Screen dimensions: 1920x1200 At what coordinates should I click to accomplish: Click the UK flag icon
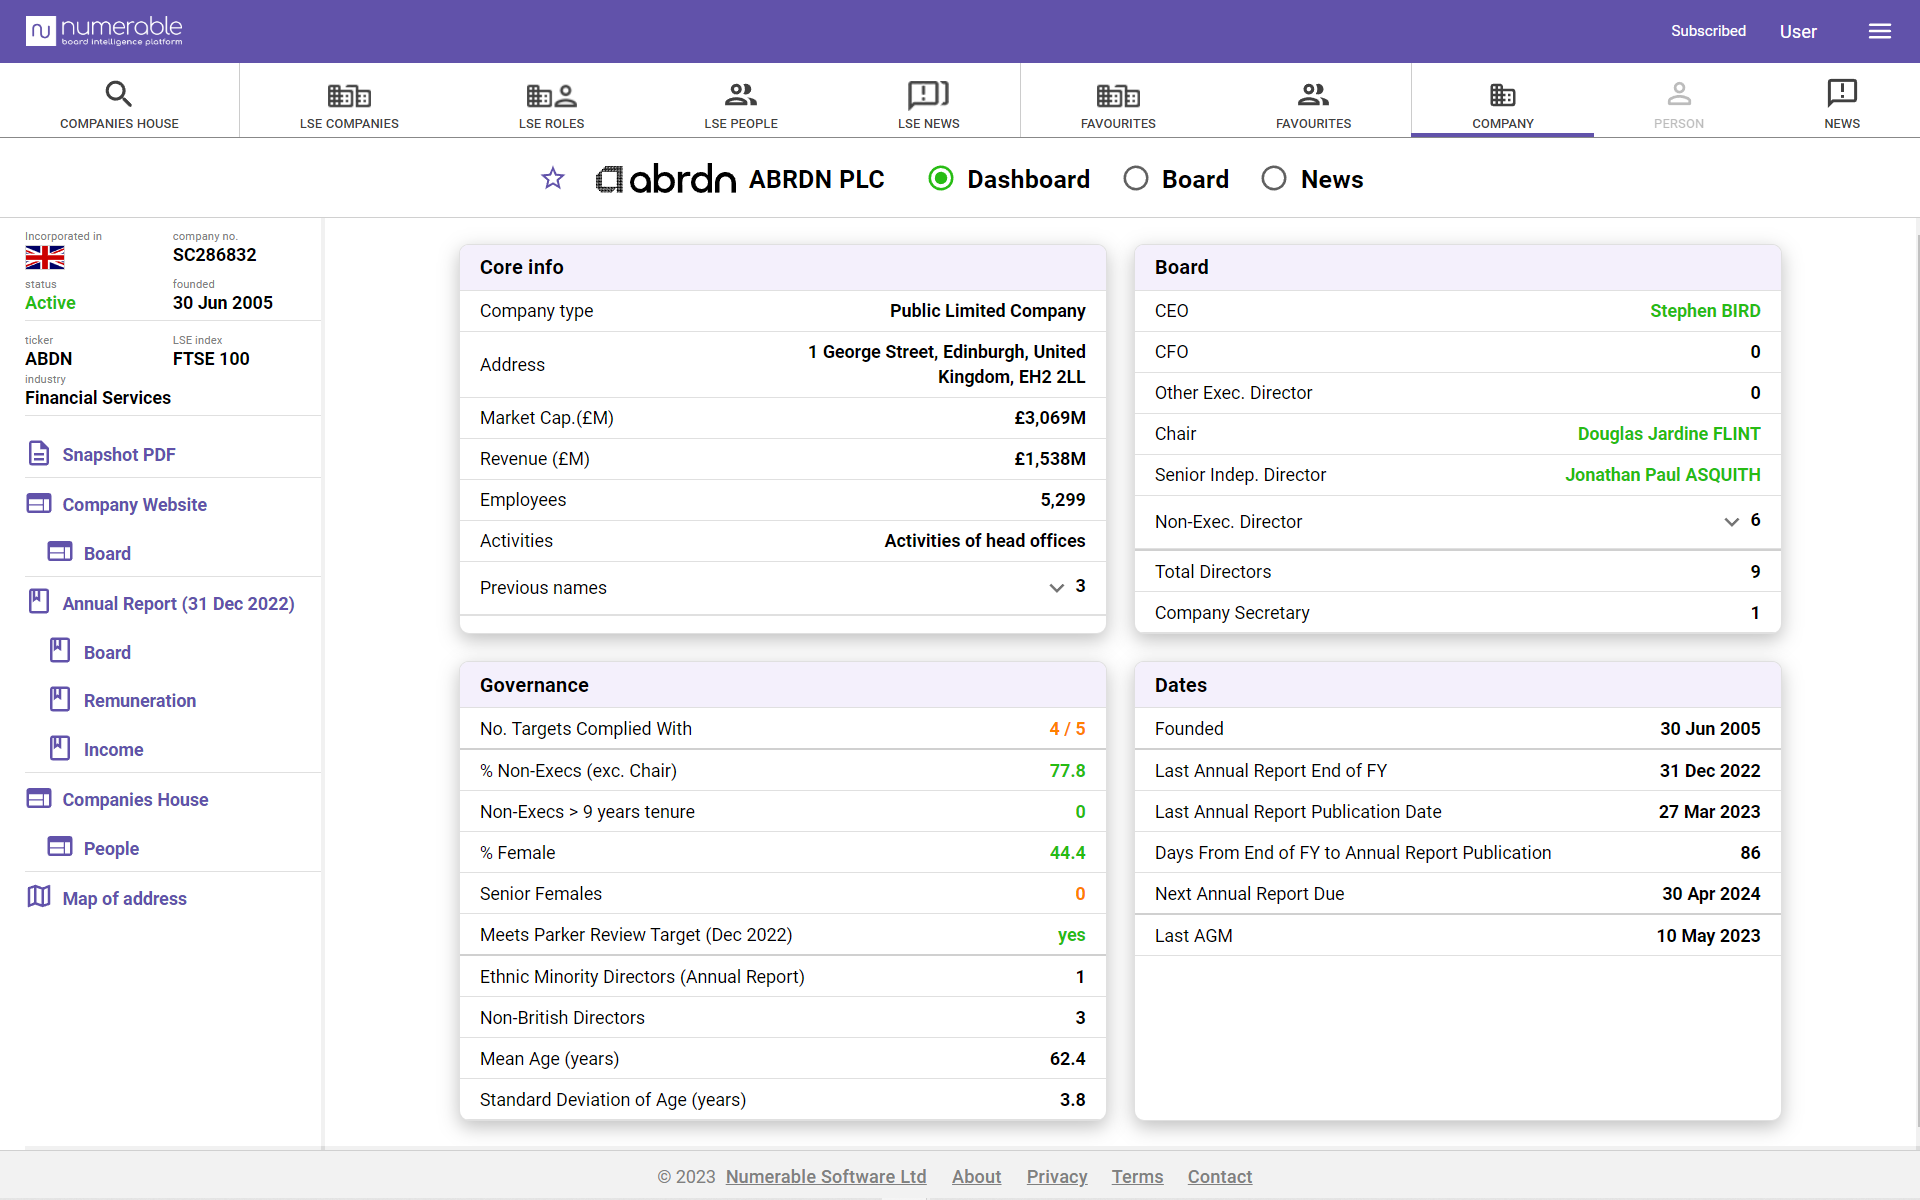point(45,258)
